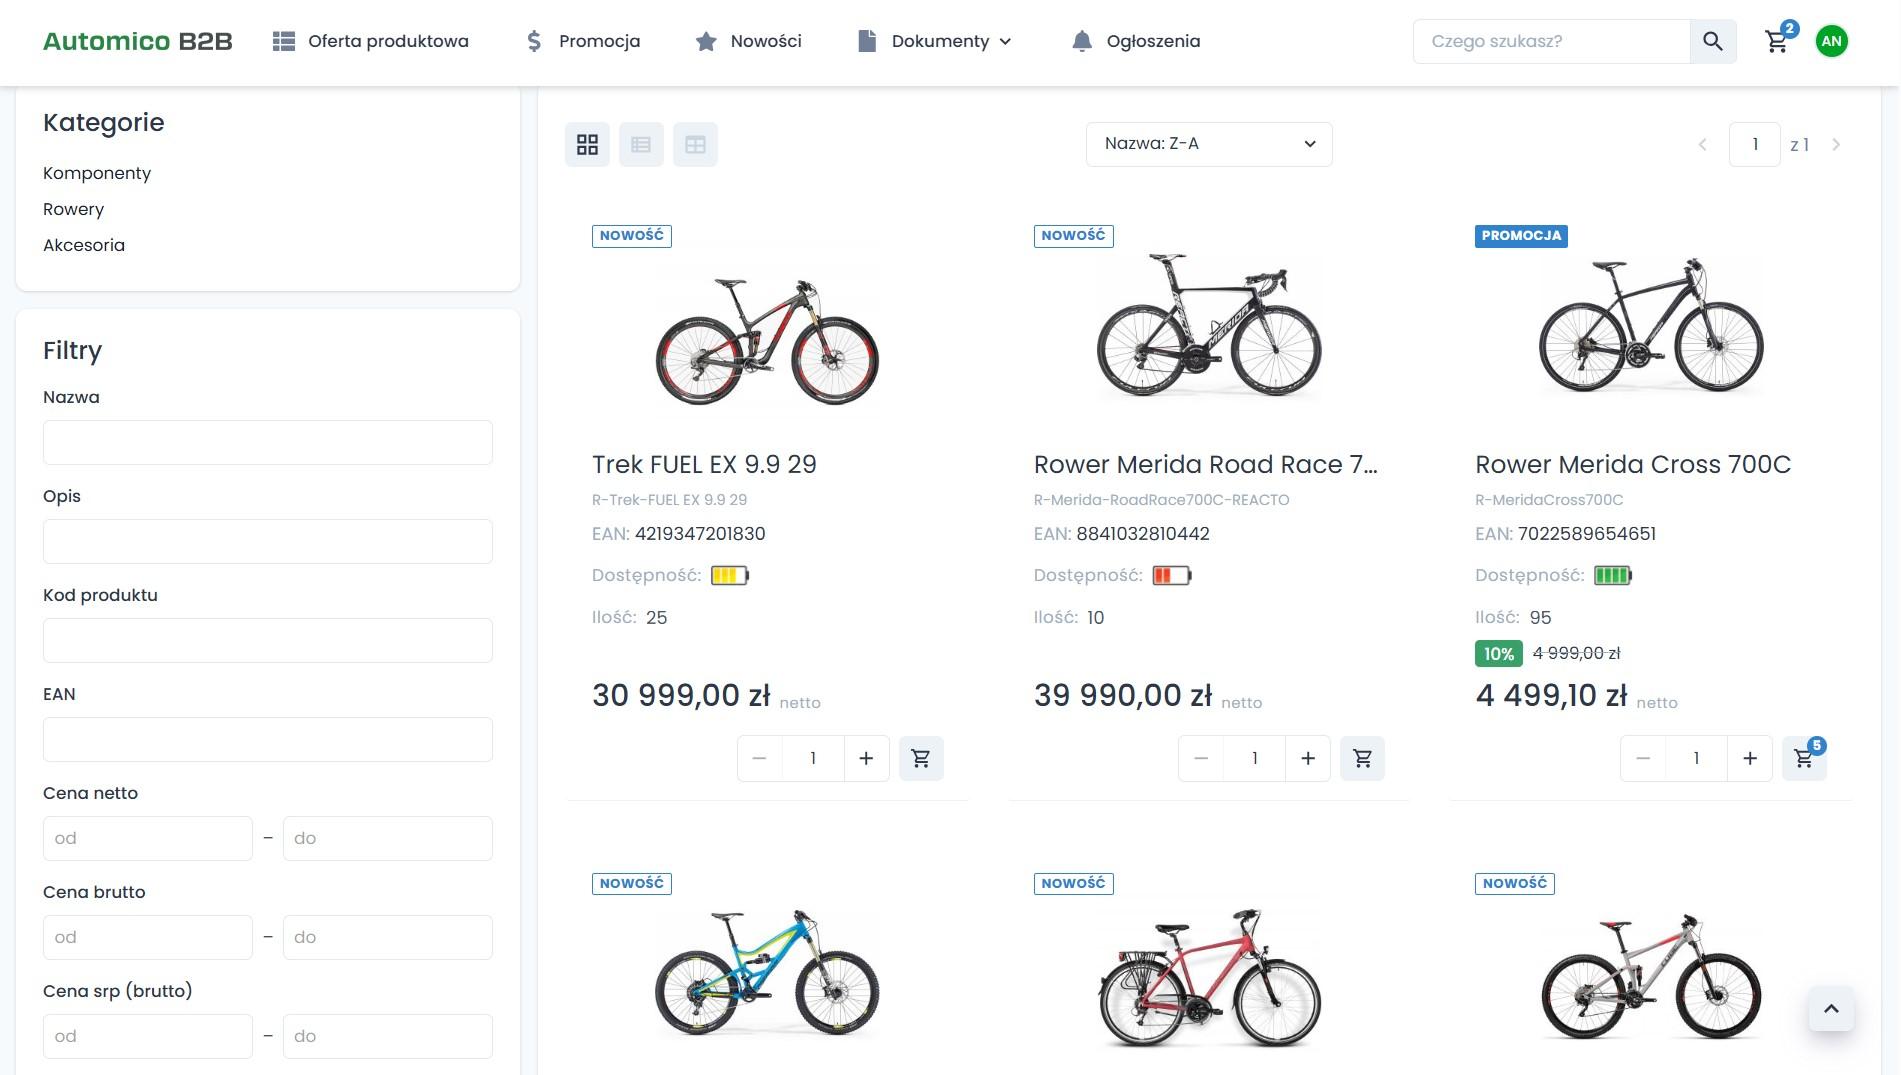Switch to grid view layout
Viewport: 1901px width, 1075px height.
tap(587, 145)
